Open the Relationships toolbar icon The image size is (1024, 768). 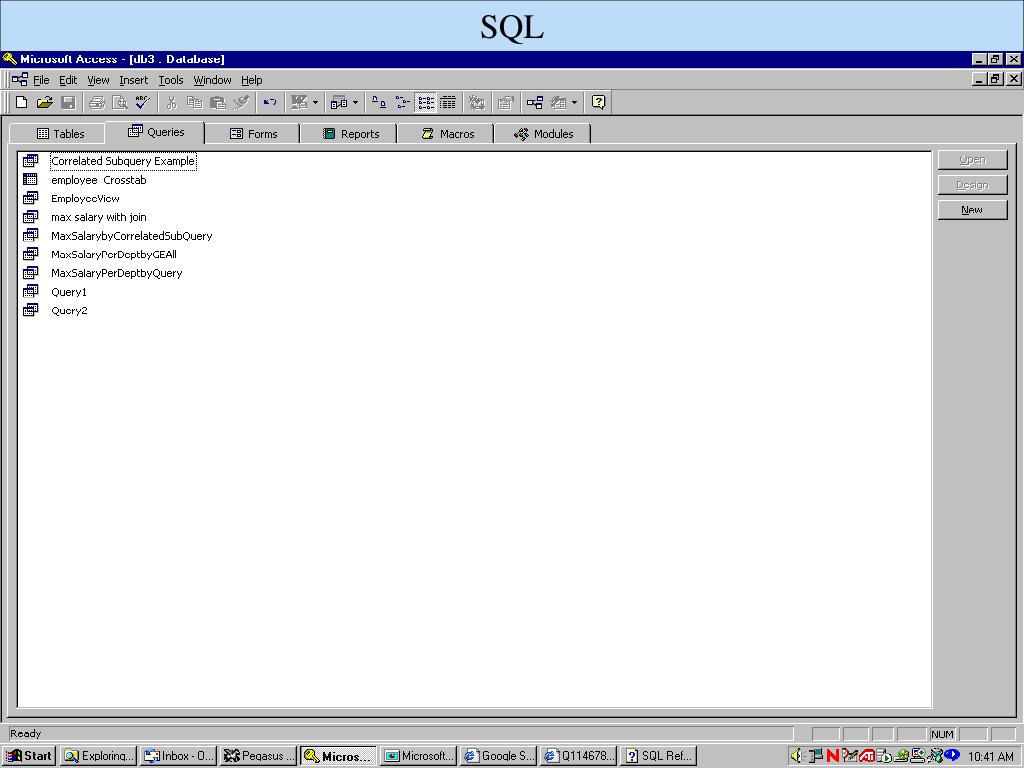535,103
